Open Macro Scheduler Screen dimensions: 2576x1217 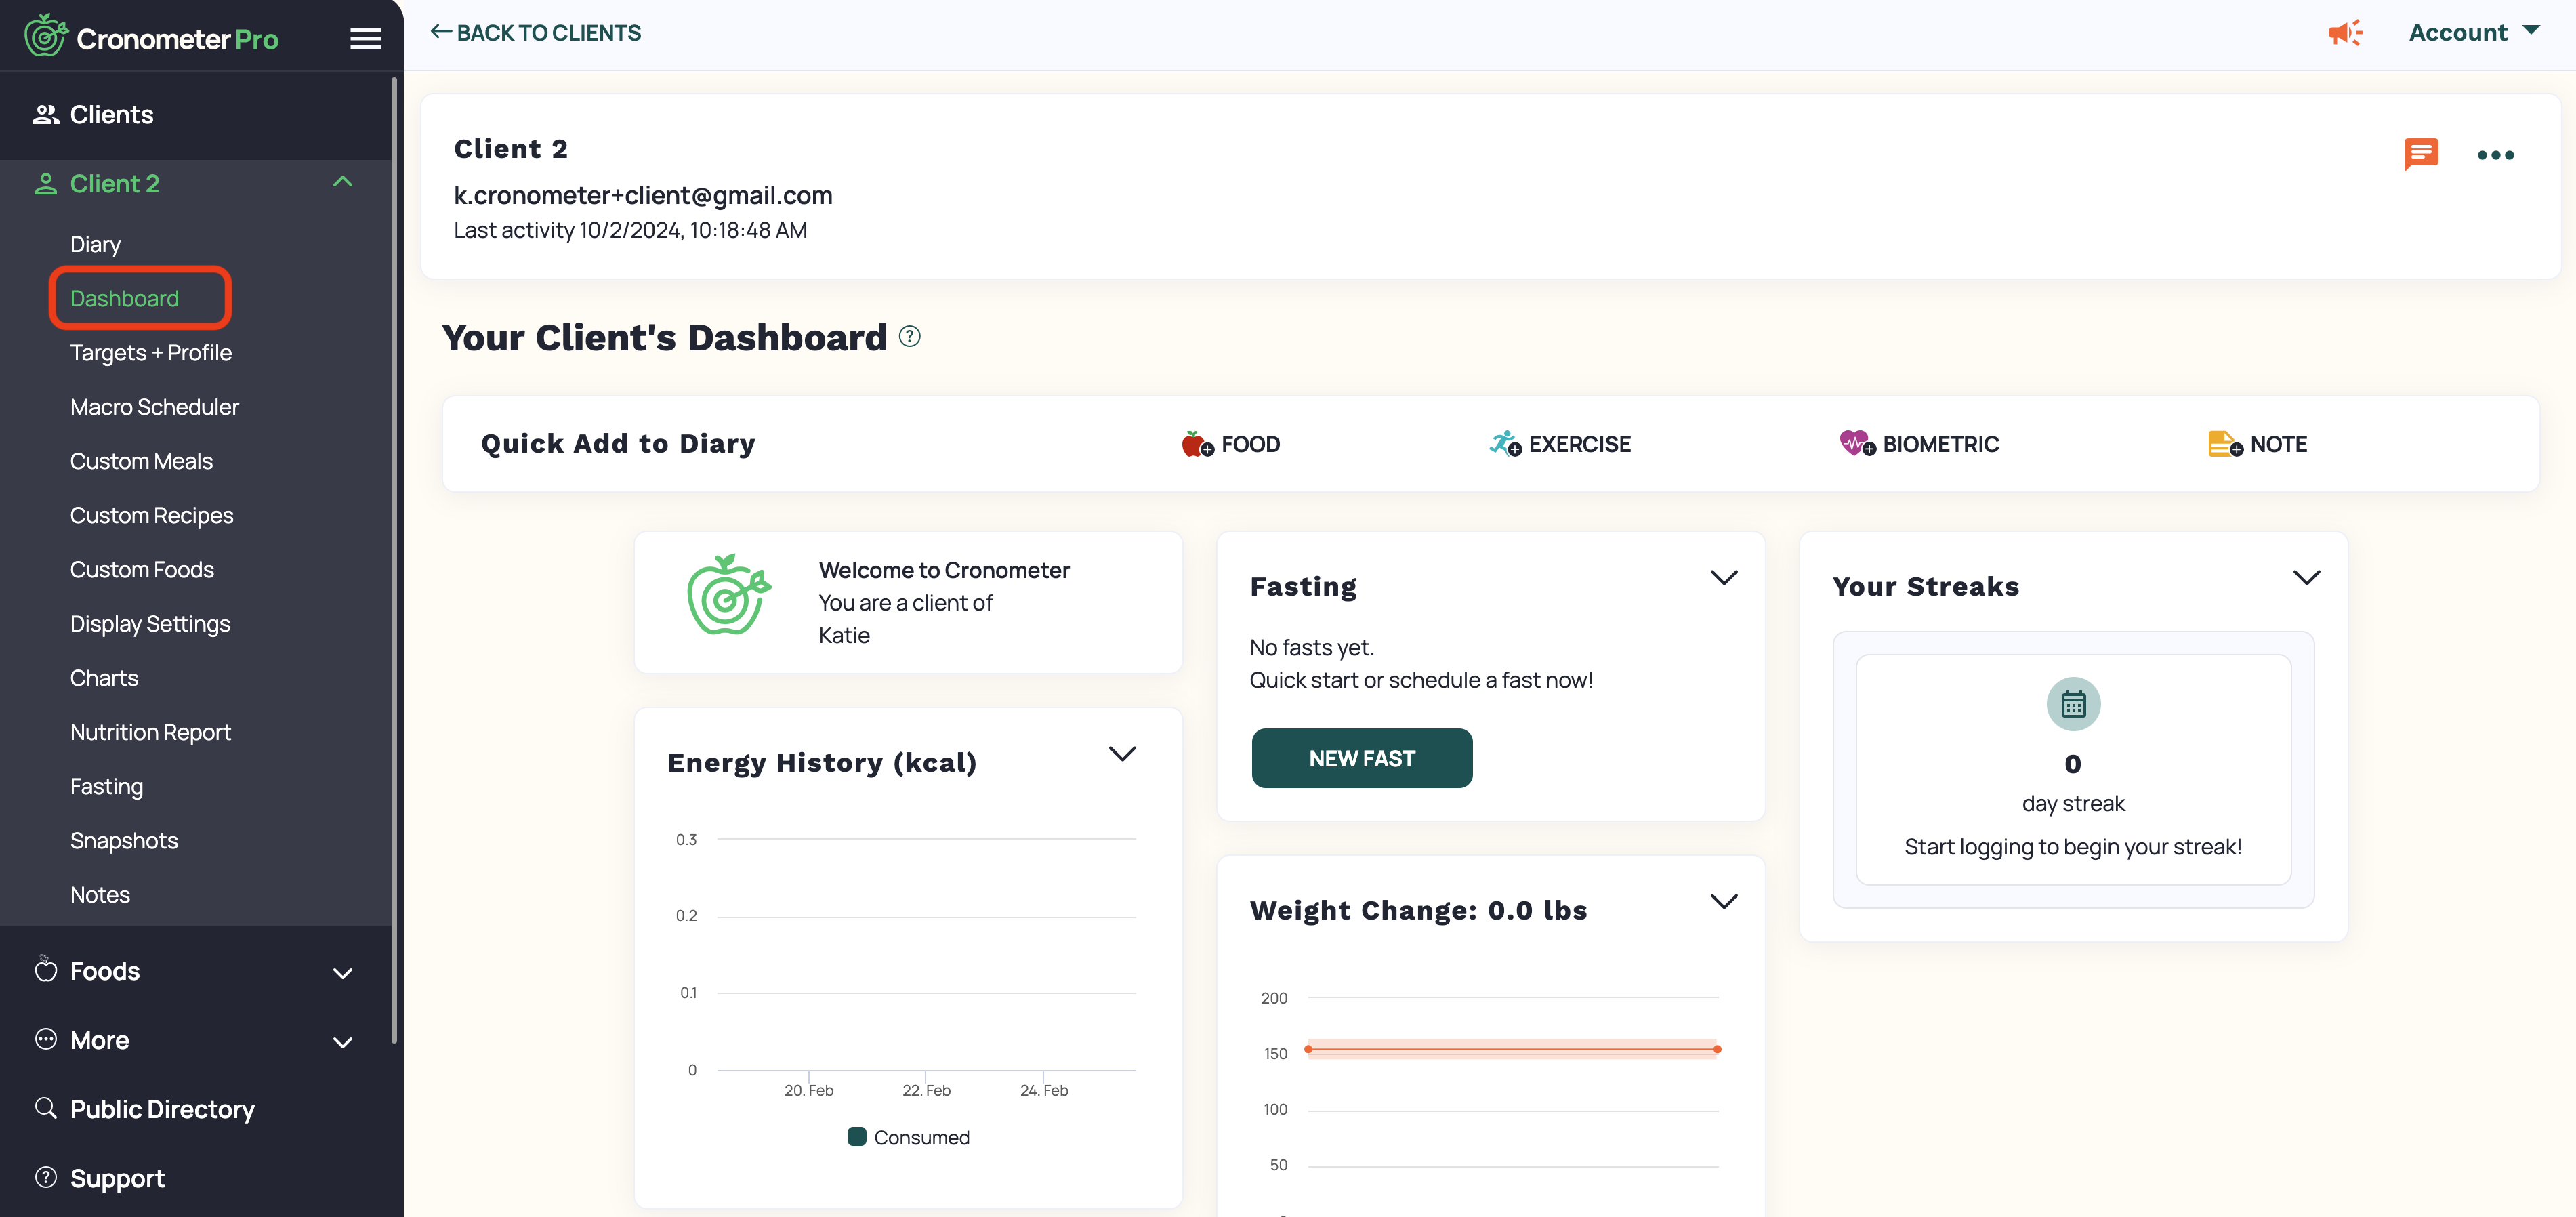[154, 407]
